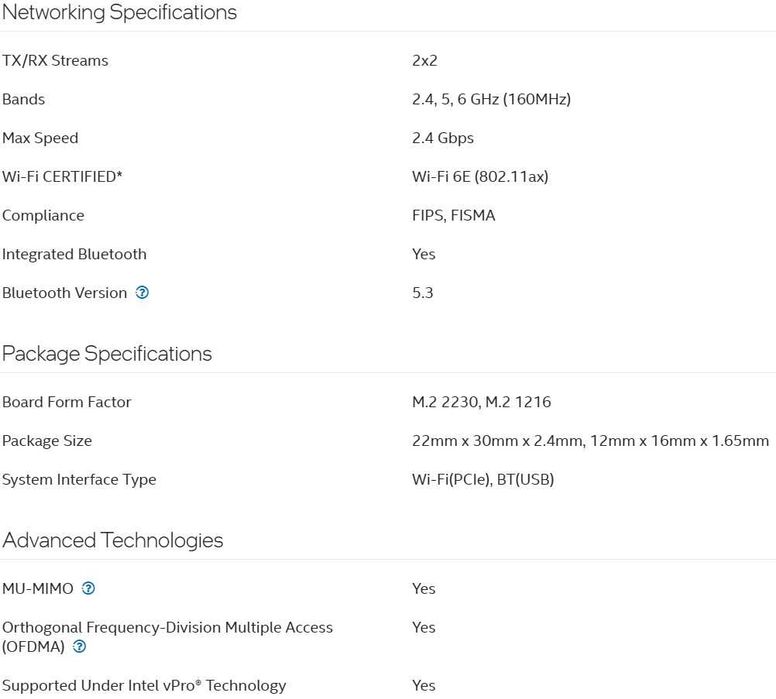Click the Wi-Fi CERTIFIED* label

(62, 177)
